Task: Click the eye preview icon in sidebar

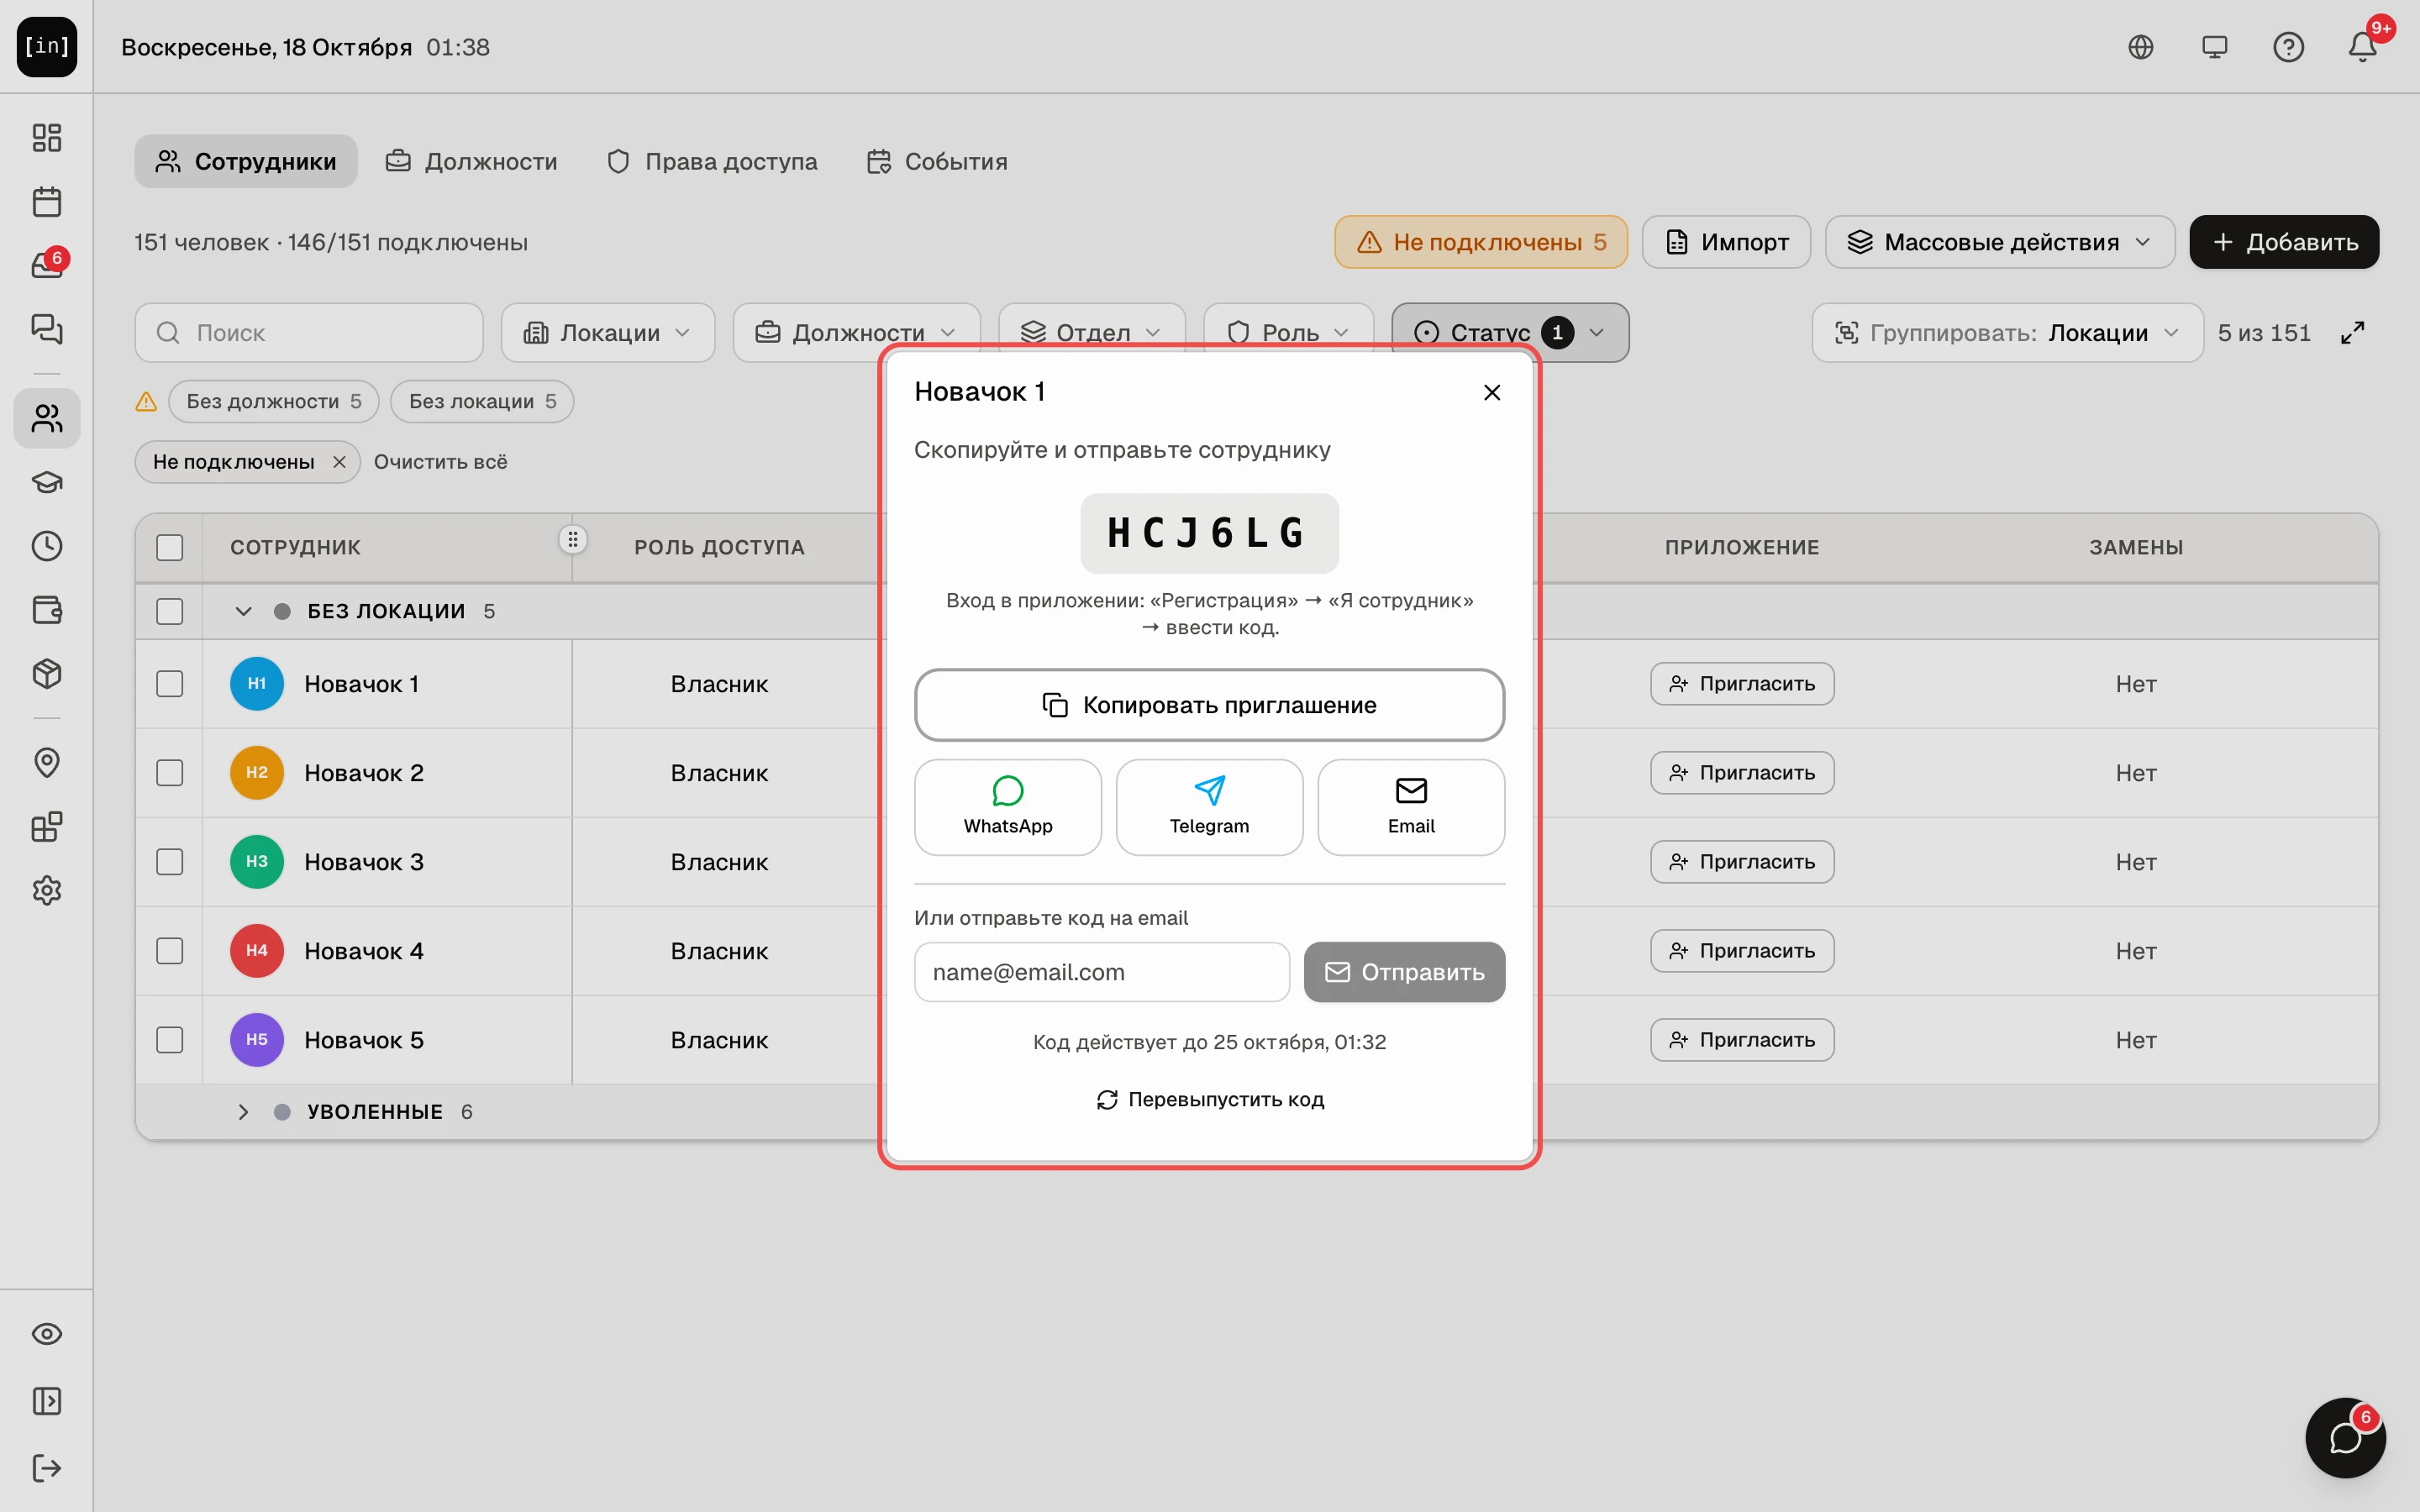Action: pyautogui.click(x=47, y=1334)
